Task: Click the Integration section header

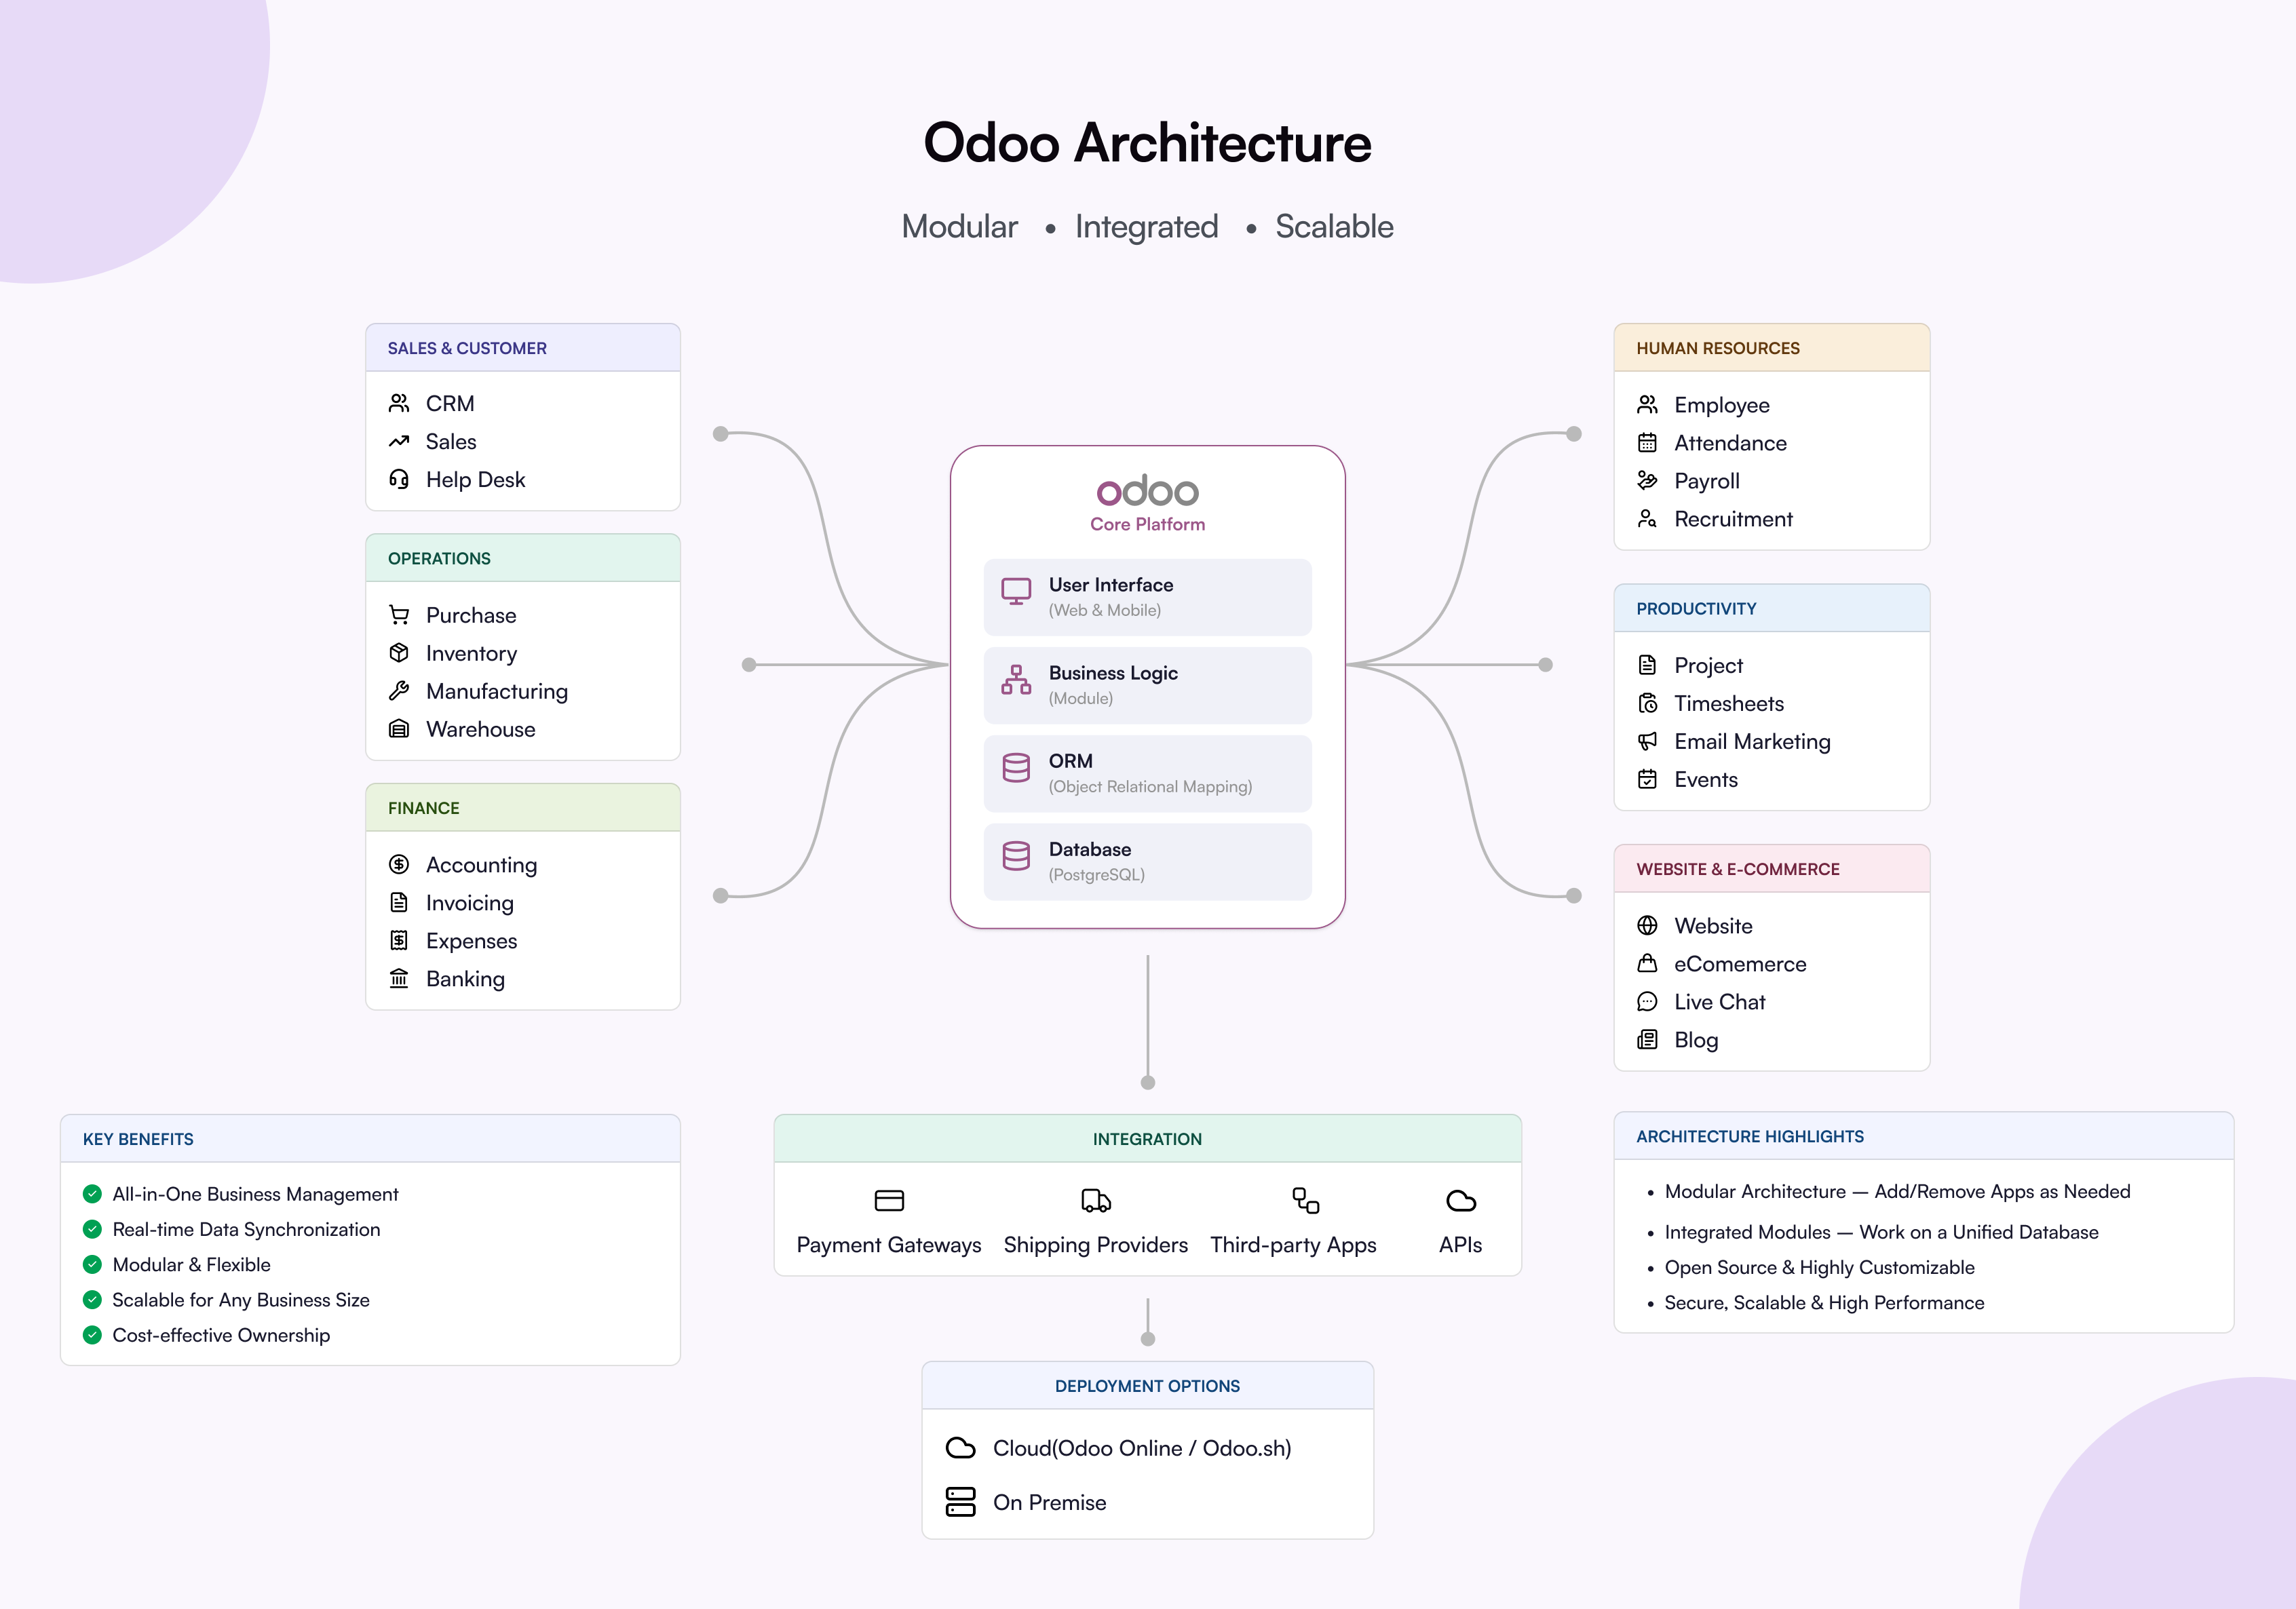Action: [1147, 1139]
